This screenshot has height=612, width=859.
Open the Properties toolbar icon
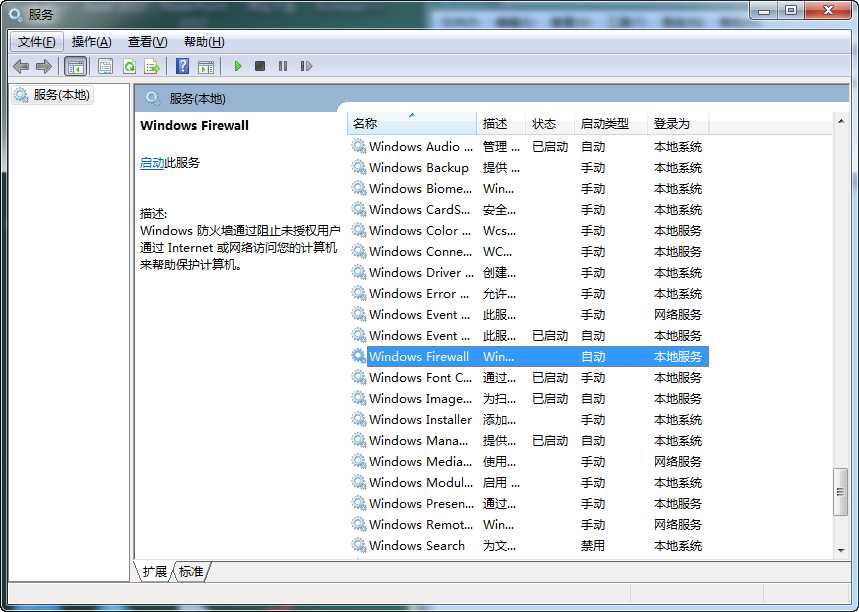pyautogui.click(x=105, y=66)
